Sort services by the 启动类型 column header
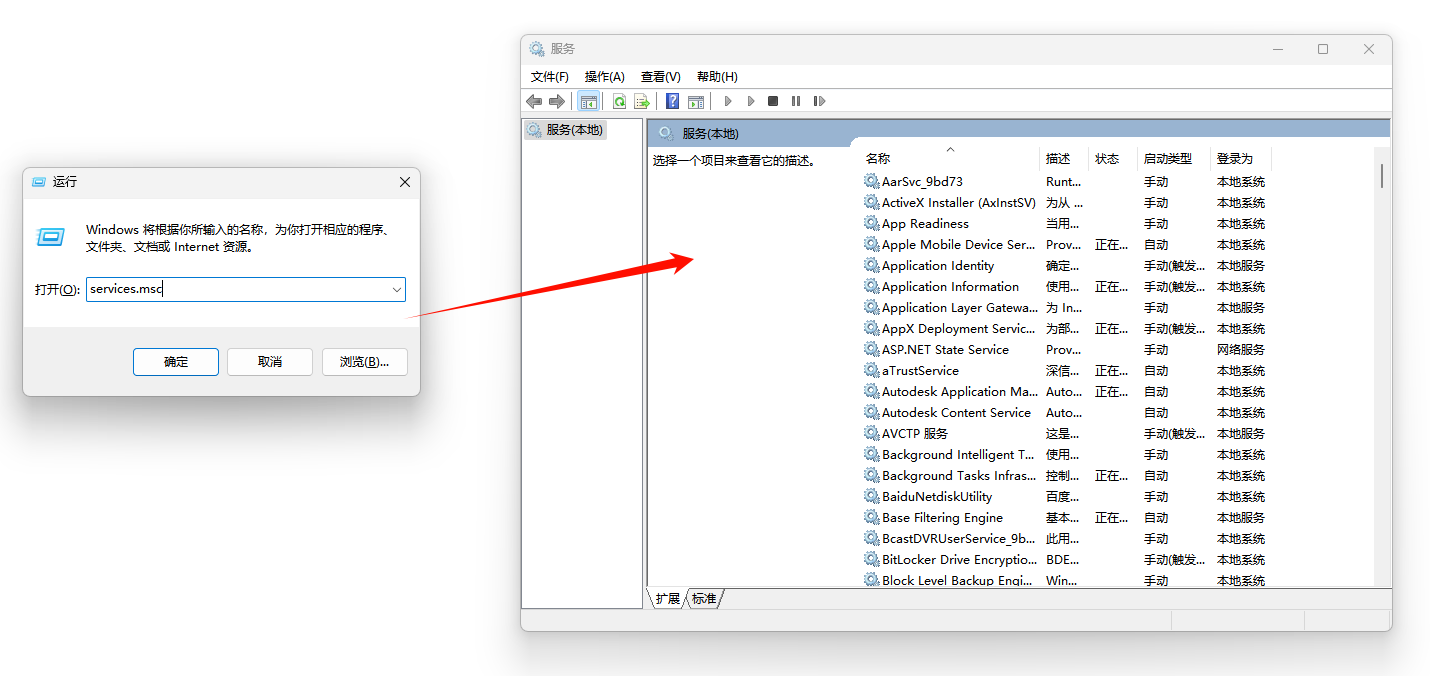Screen dimensions: 1430x676 tap(1167, 159)
